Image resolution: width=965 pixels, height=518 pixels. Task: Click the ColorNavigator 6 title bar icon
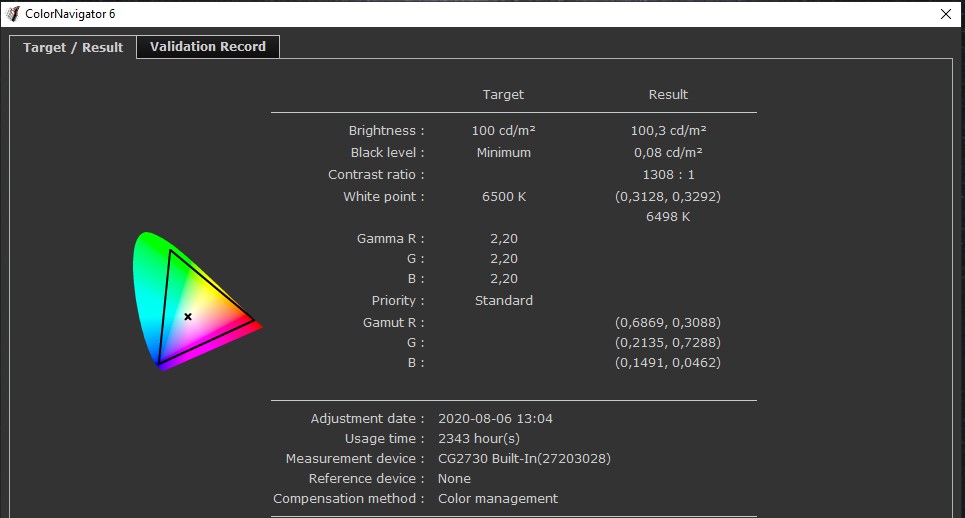(13, 13)
